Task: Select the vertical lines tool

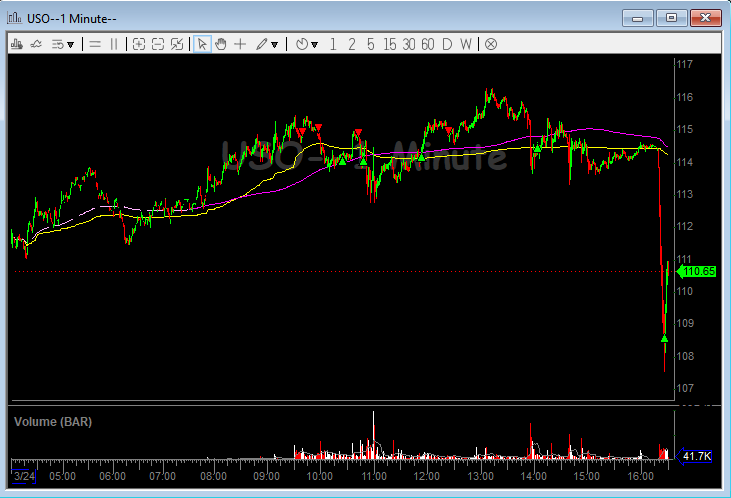Action: point(114,44)
